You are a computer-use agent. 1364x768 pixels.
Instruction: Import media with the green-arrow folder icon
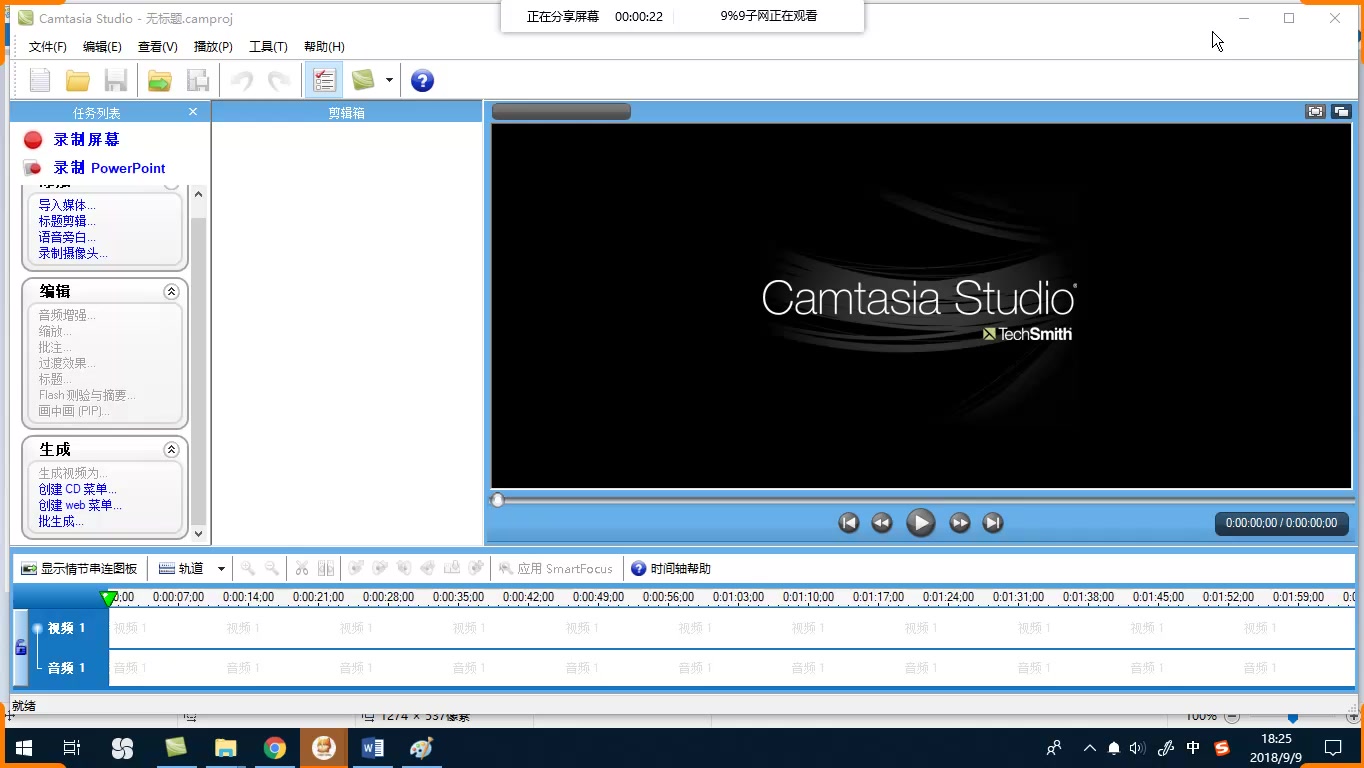pos(159,81)
